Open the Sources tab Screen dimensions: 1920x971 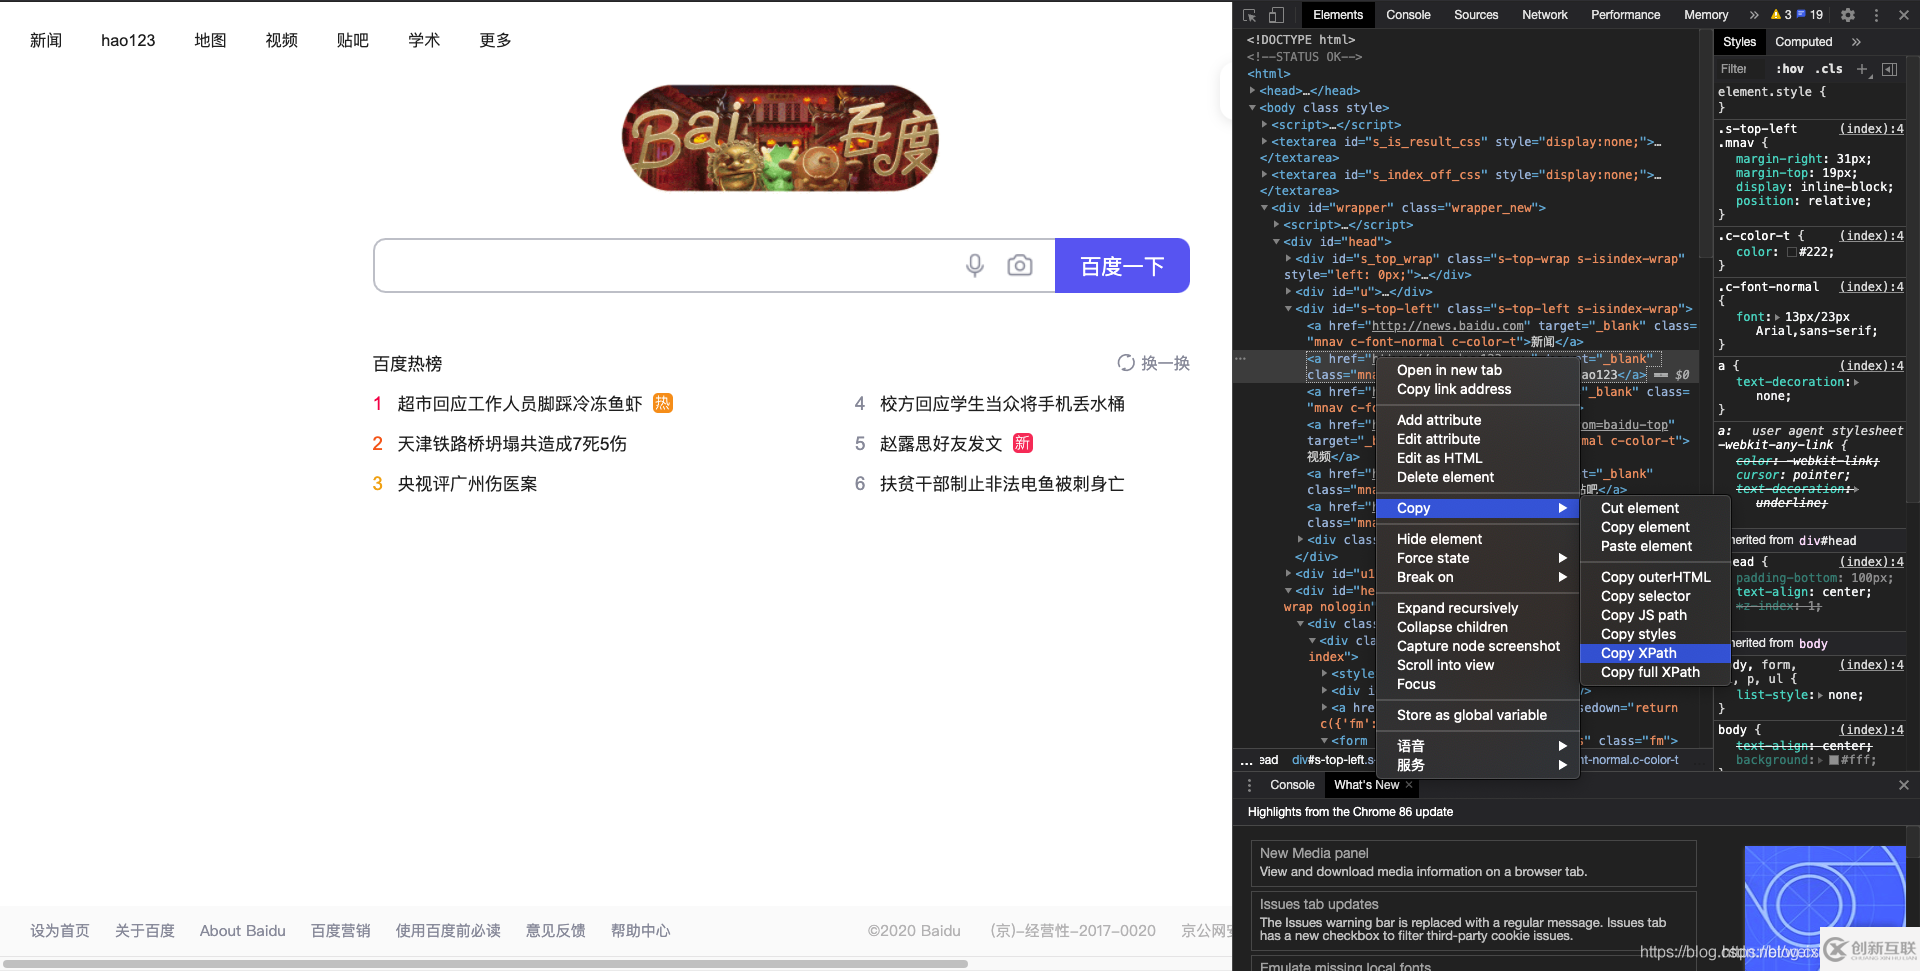pos(1476,15)
